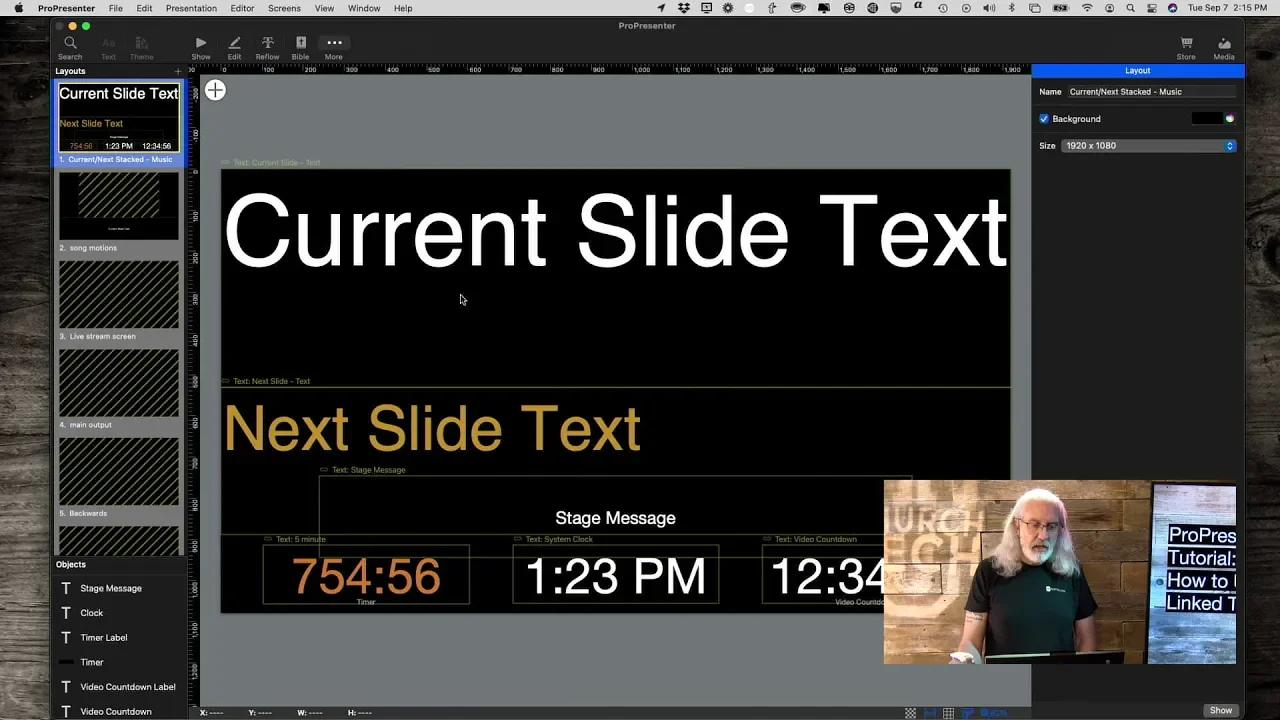This screenshot has width=1280, height=720.
Task: Uncheck the Background checkbox in Layout panel
Action: 1044,118
